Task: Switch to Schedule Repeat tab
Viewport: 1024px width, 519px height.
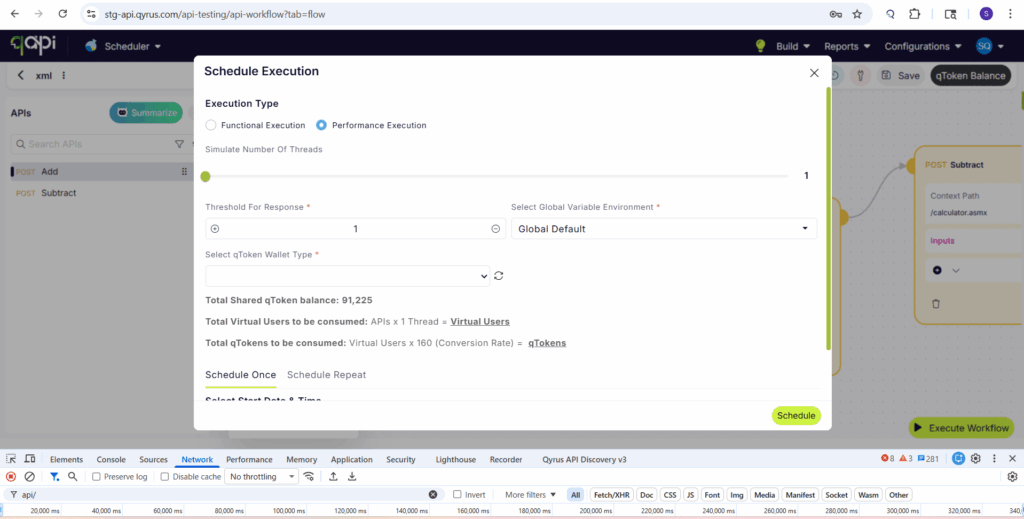Action: [x=327, y=375]
